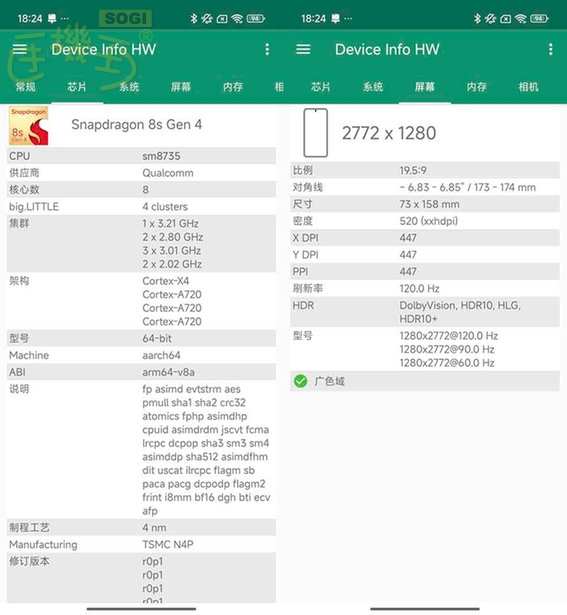
Task: Open 相机 tab in right screen
Action: click(529, 87)
